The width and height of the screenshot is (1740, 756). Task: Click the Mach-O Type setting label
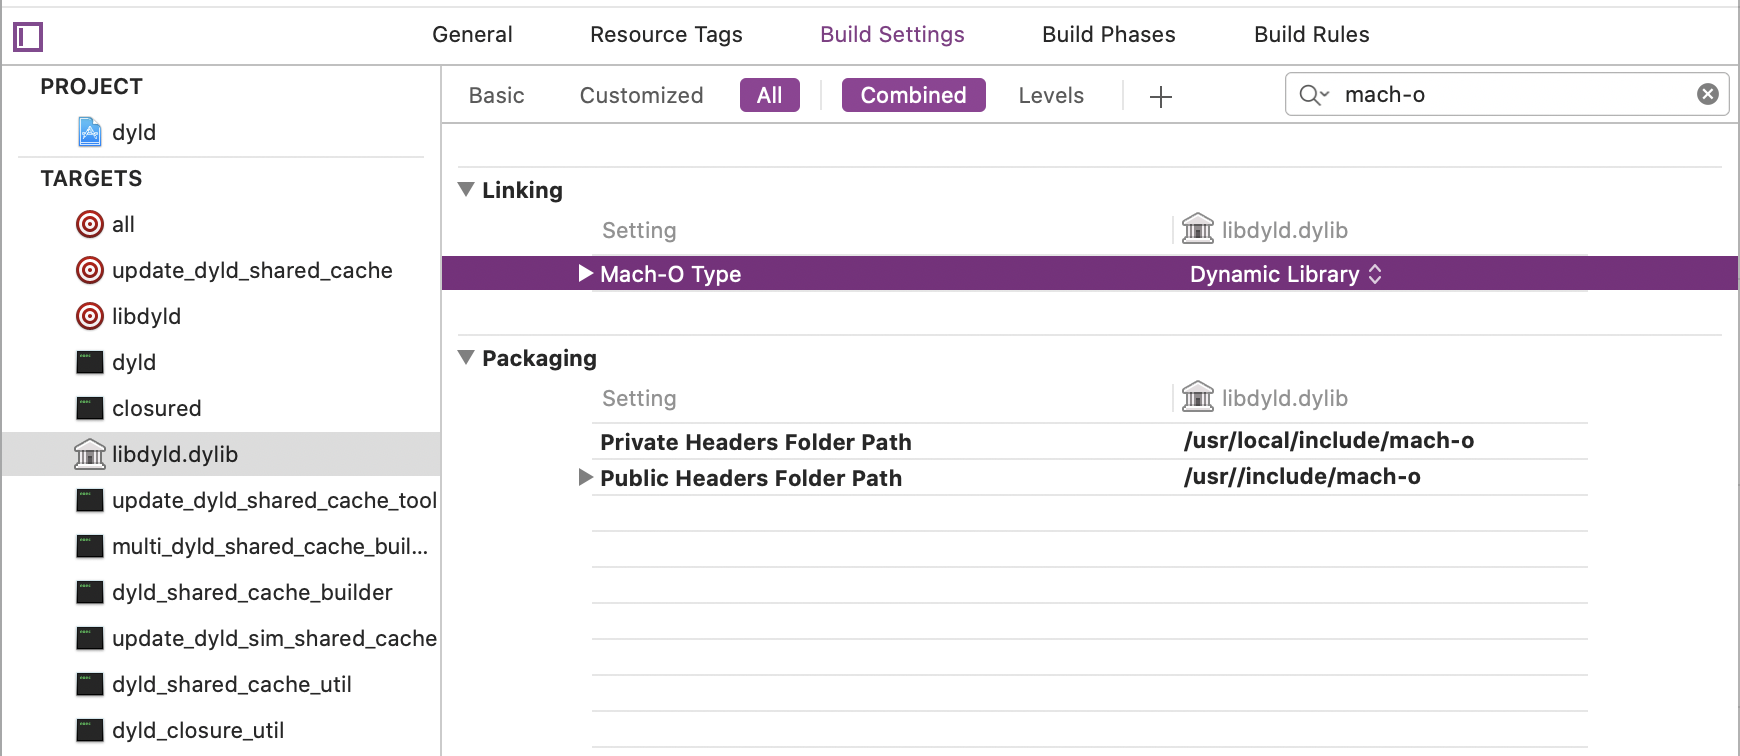click(670, 274)
